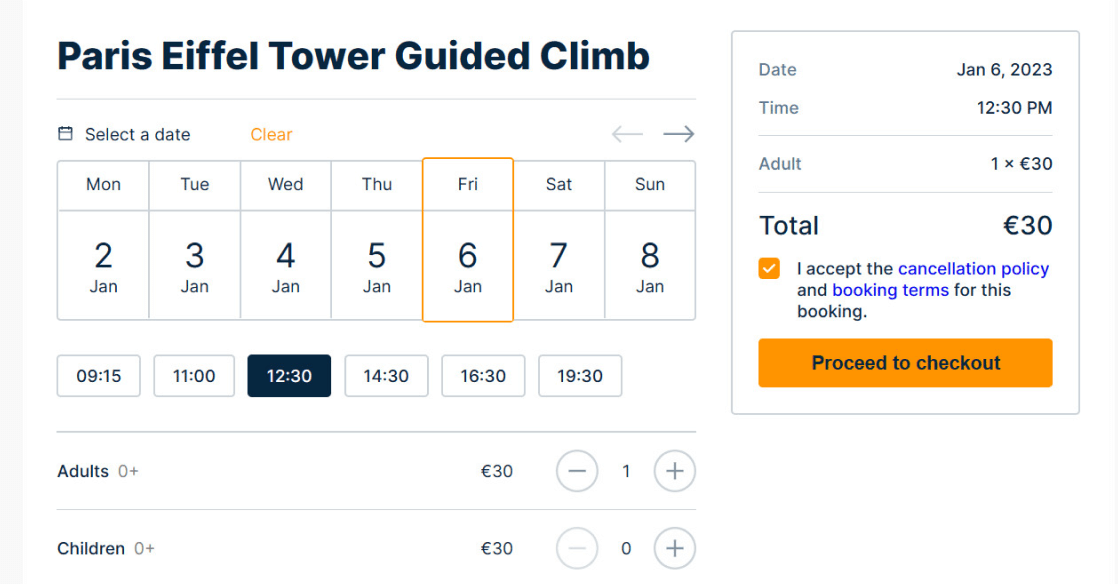1118x584 pixels.
Task: Decrease Children count with minus button
Action: [577, 548]
